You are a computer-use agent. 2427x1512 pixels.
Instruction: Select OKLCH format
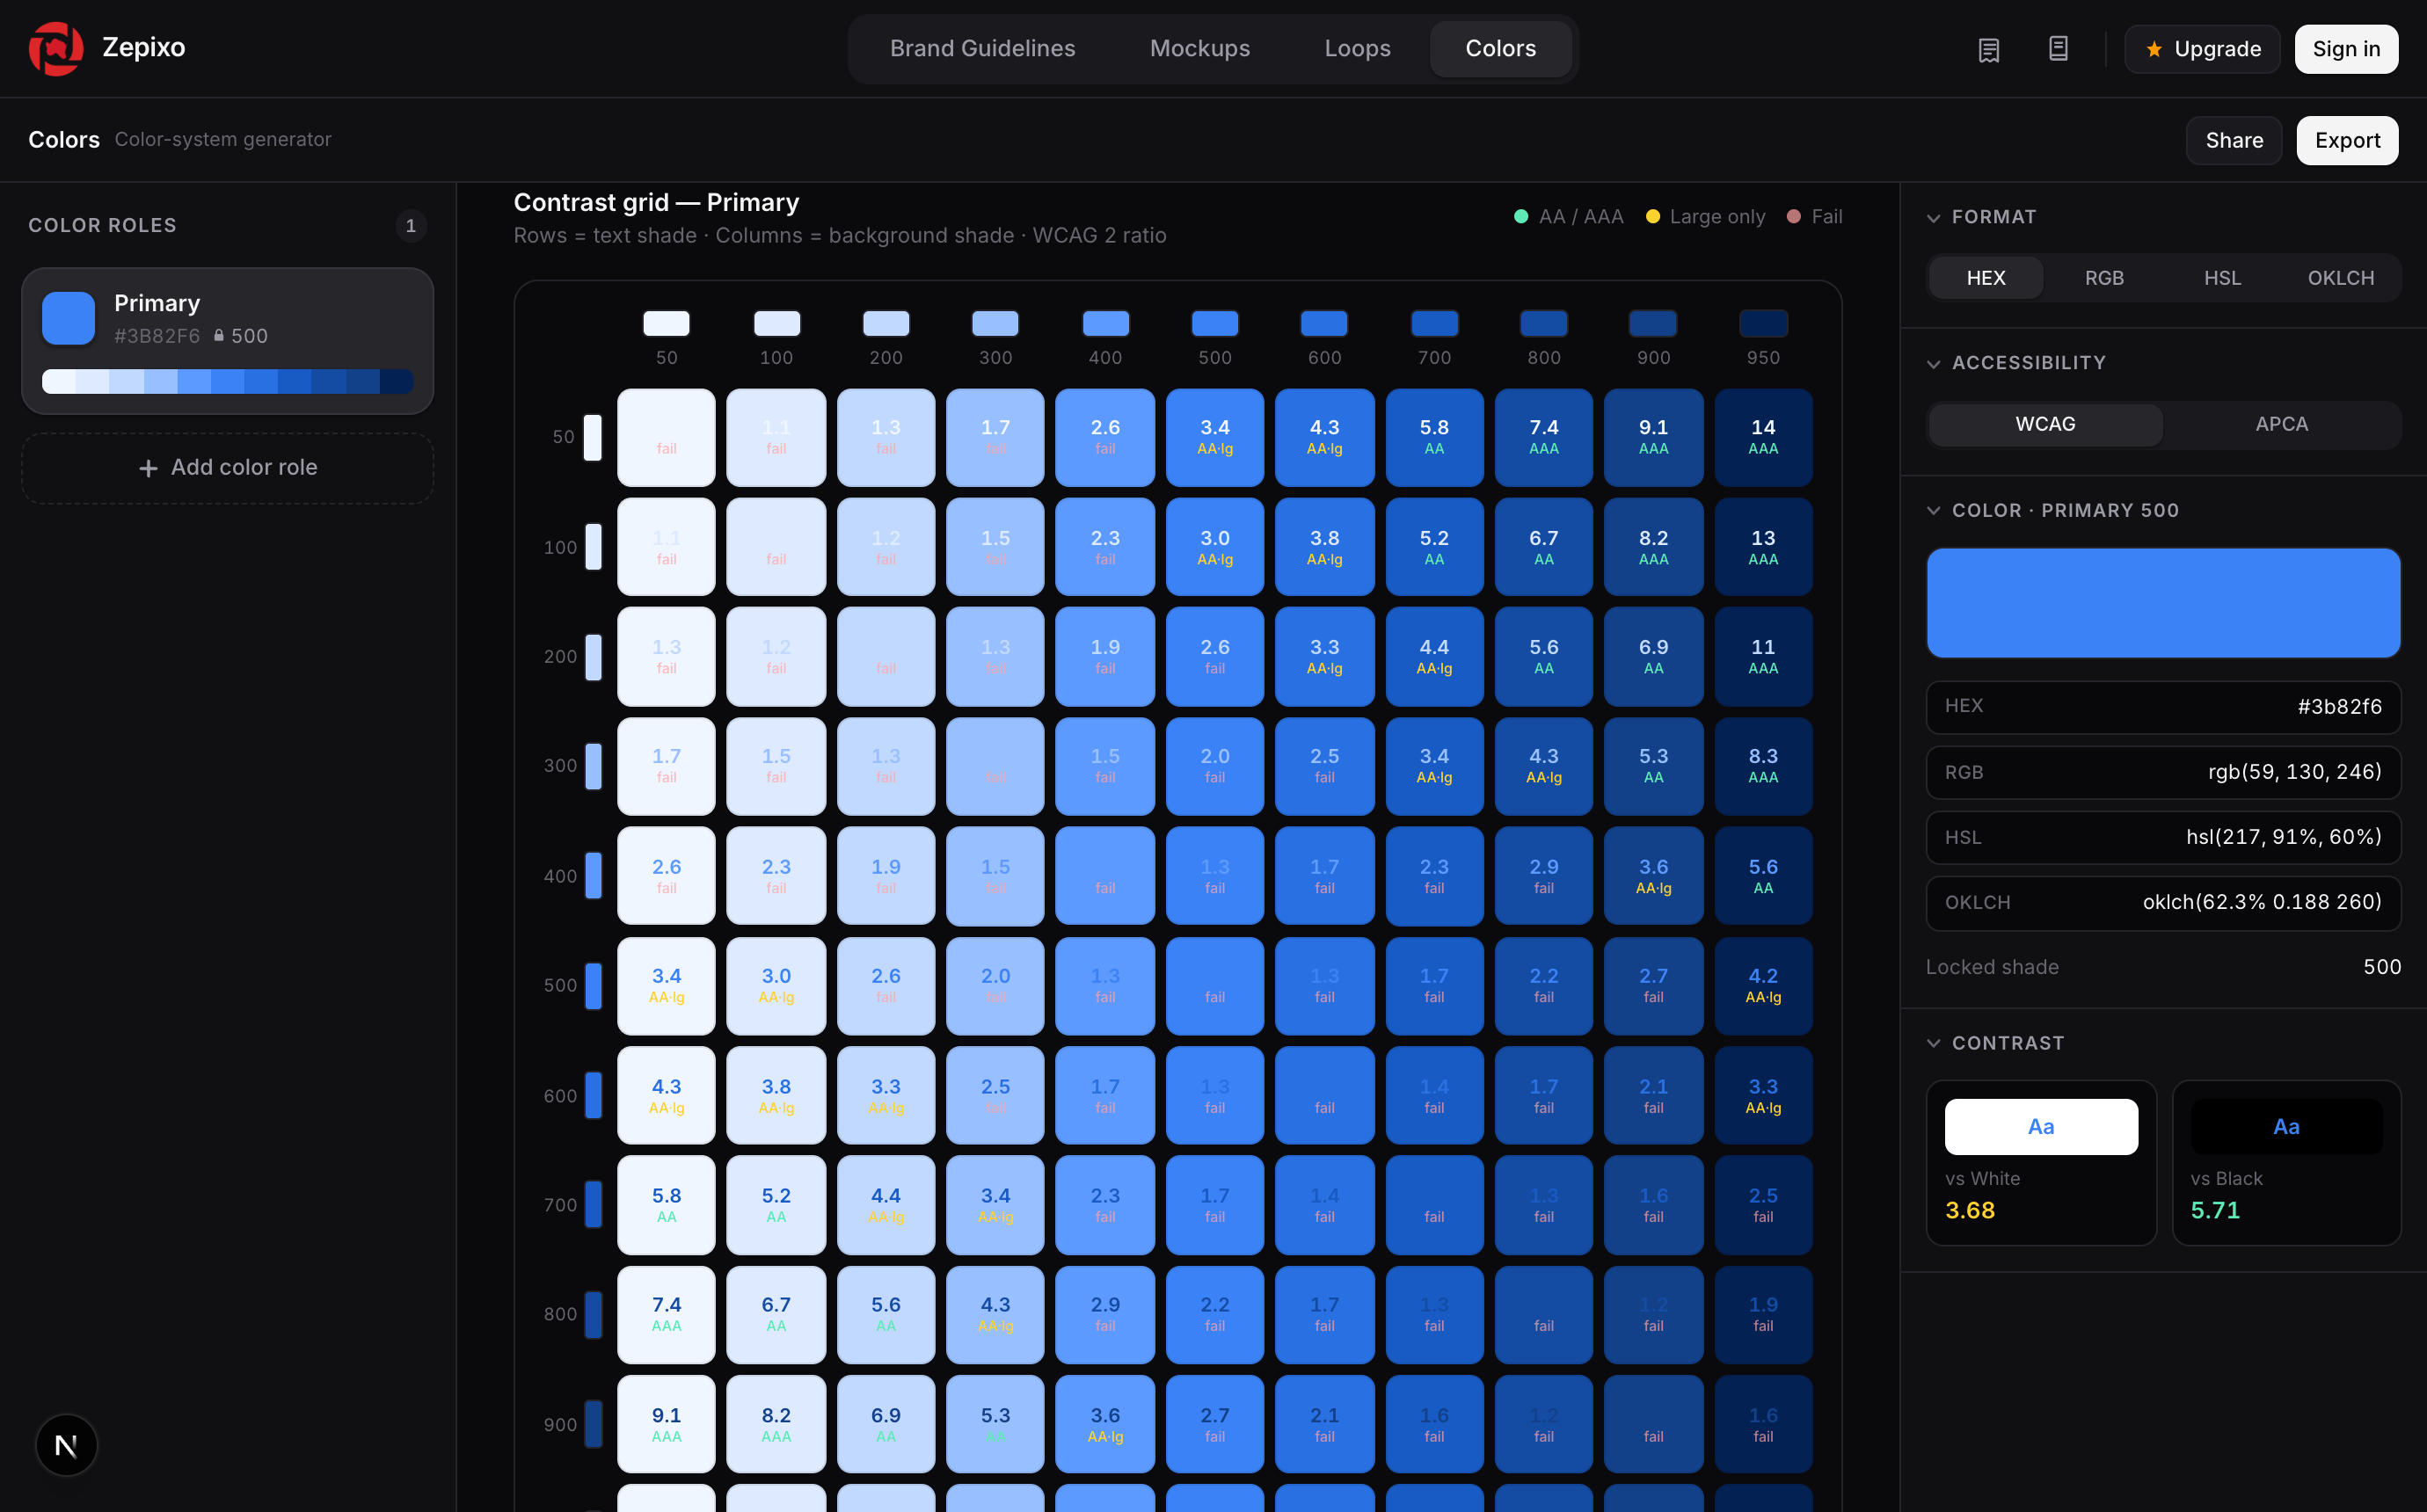2340,278
